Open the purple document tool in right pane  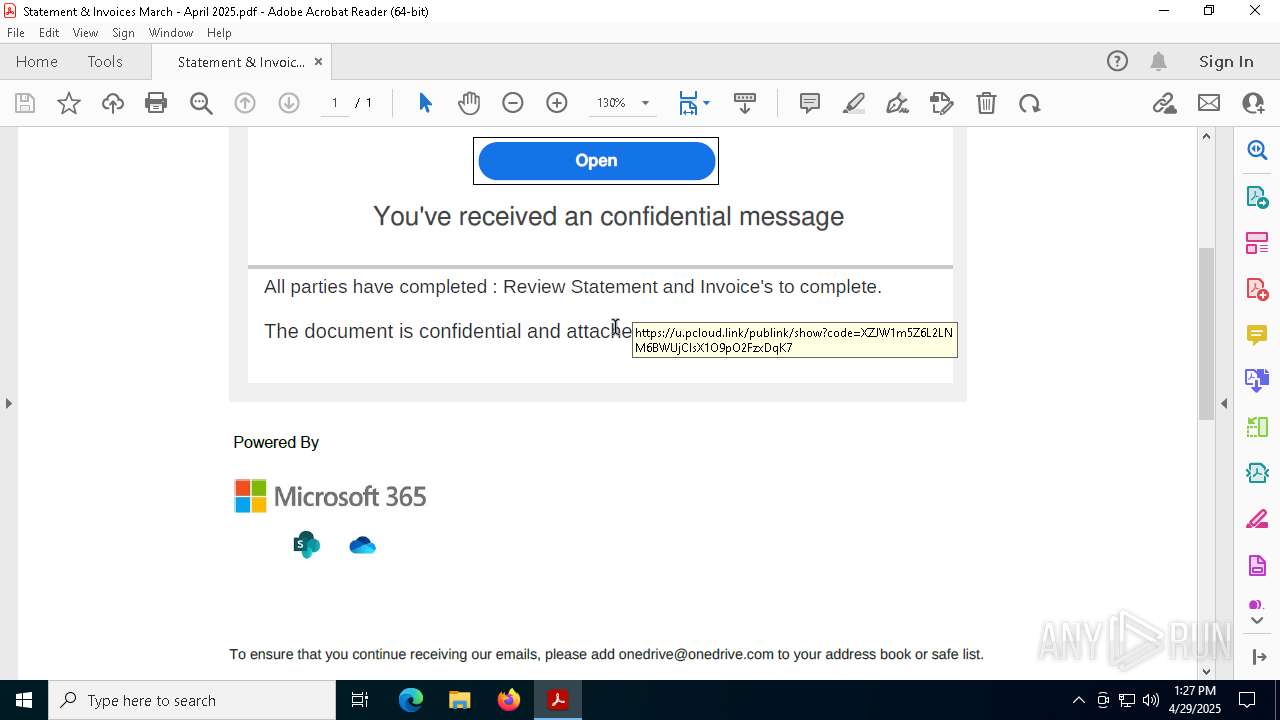point(1257,566)
